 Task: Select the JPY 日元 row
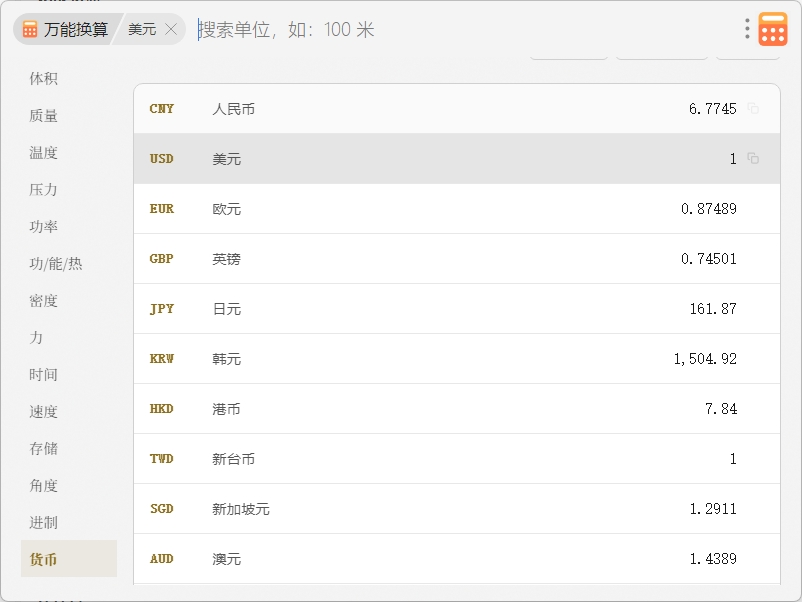click(457, 309)
